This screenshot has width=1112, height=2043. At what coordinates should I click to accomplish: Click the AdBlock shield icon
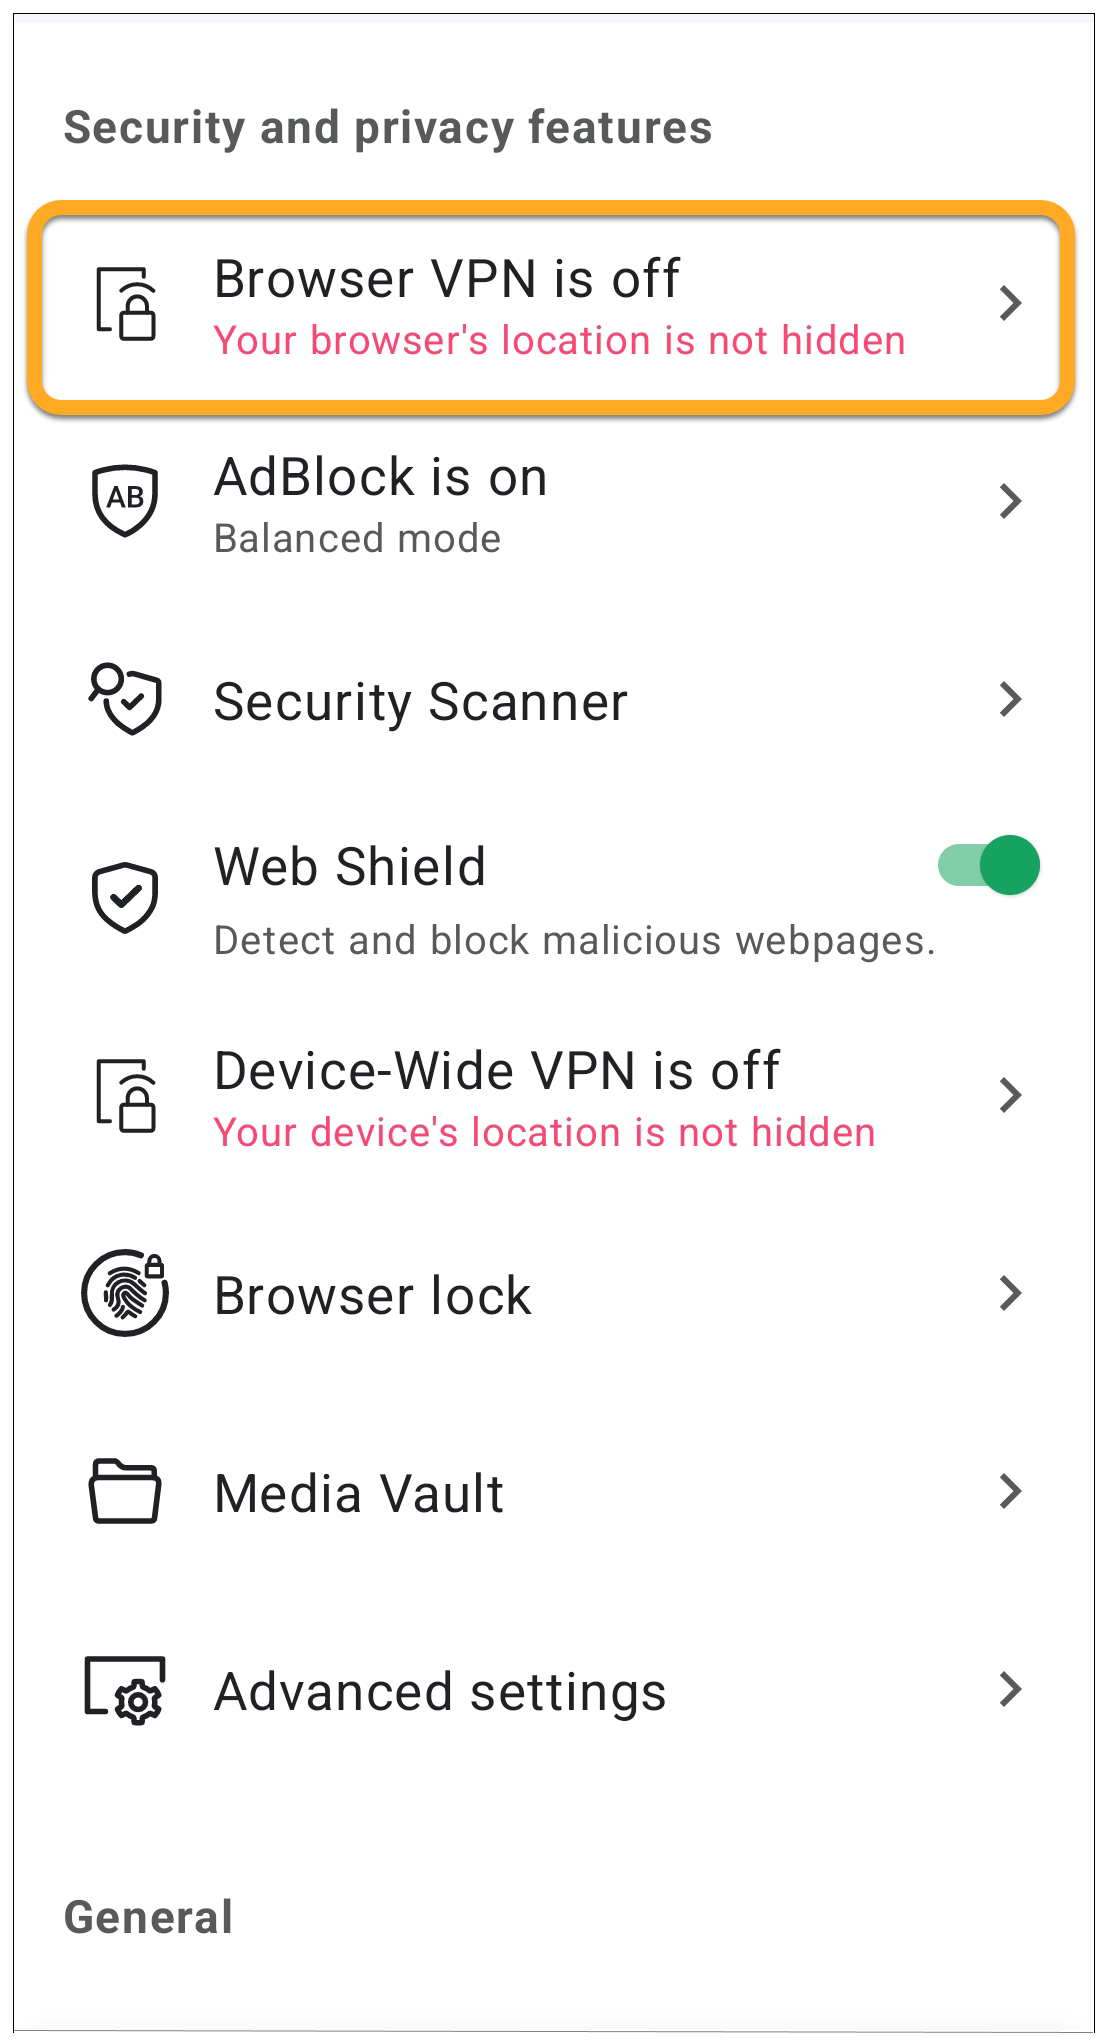click(x=125, y=500)
